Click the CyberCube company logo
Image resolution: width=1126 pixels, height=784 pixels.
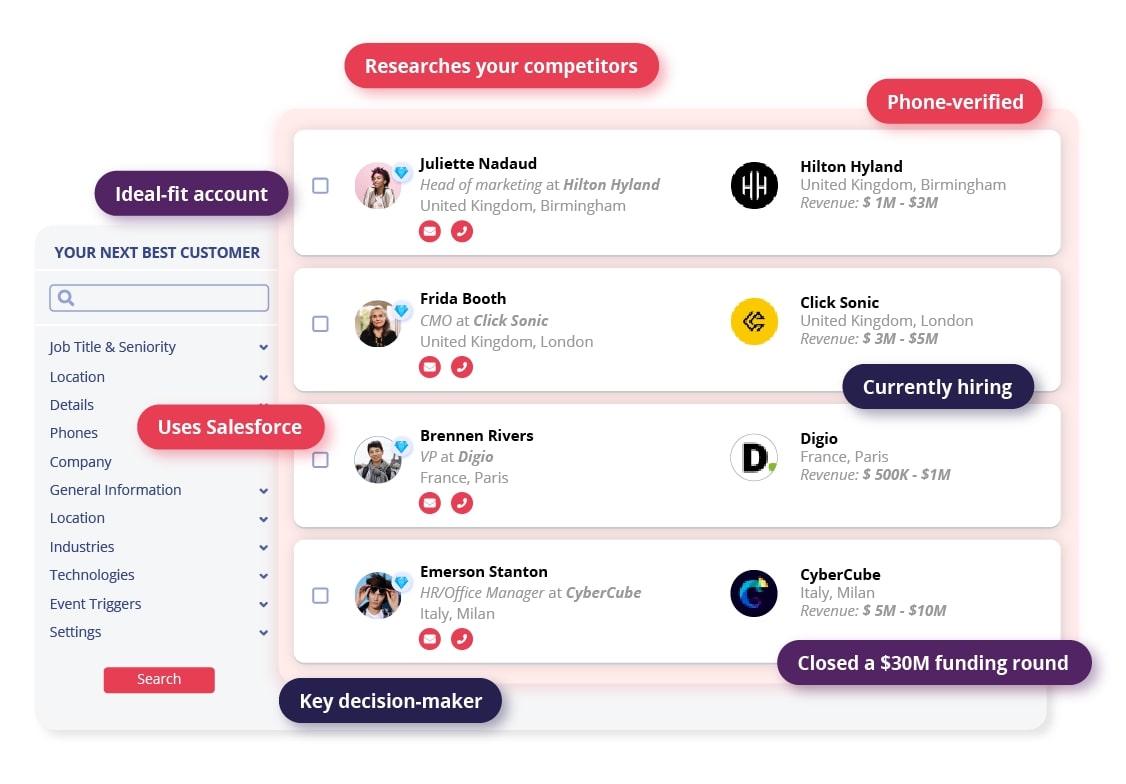pyautogui.click(x=754, y=594)
